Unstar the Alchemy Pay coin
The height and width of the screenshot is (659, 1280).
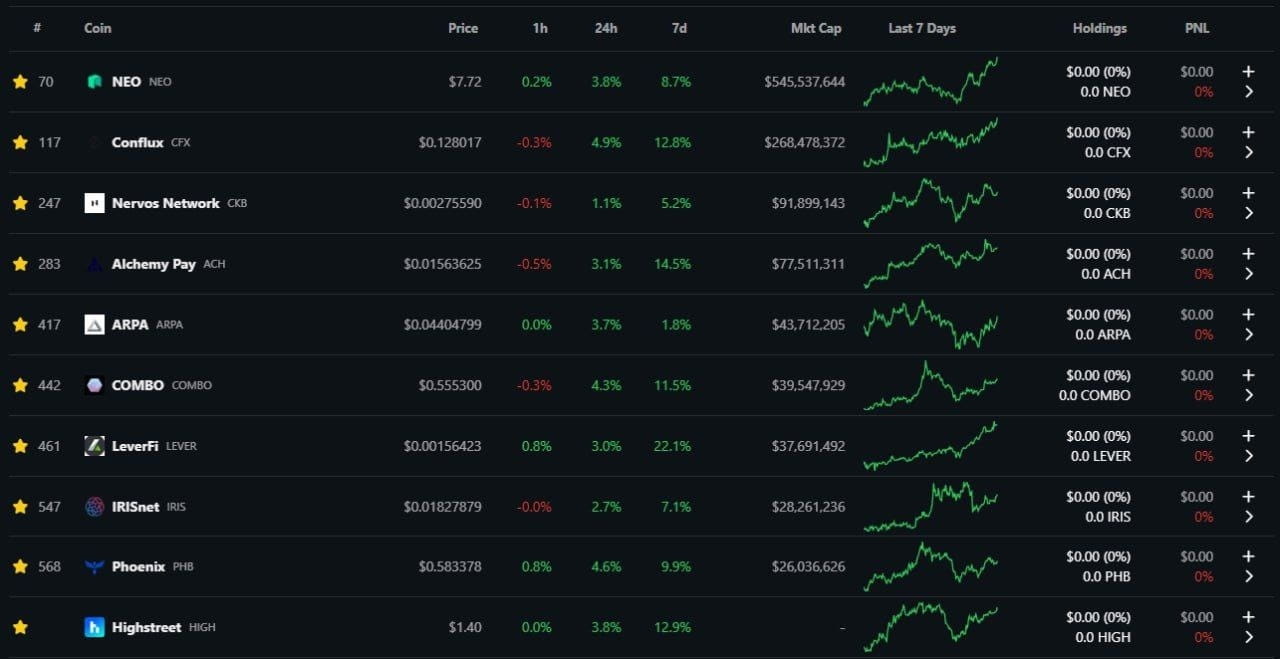[20, 264]
